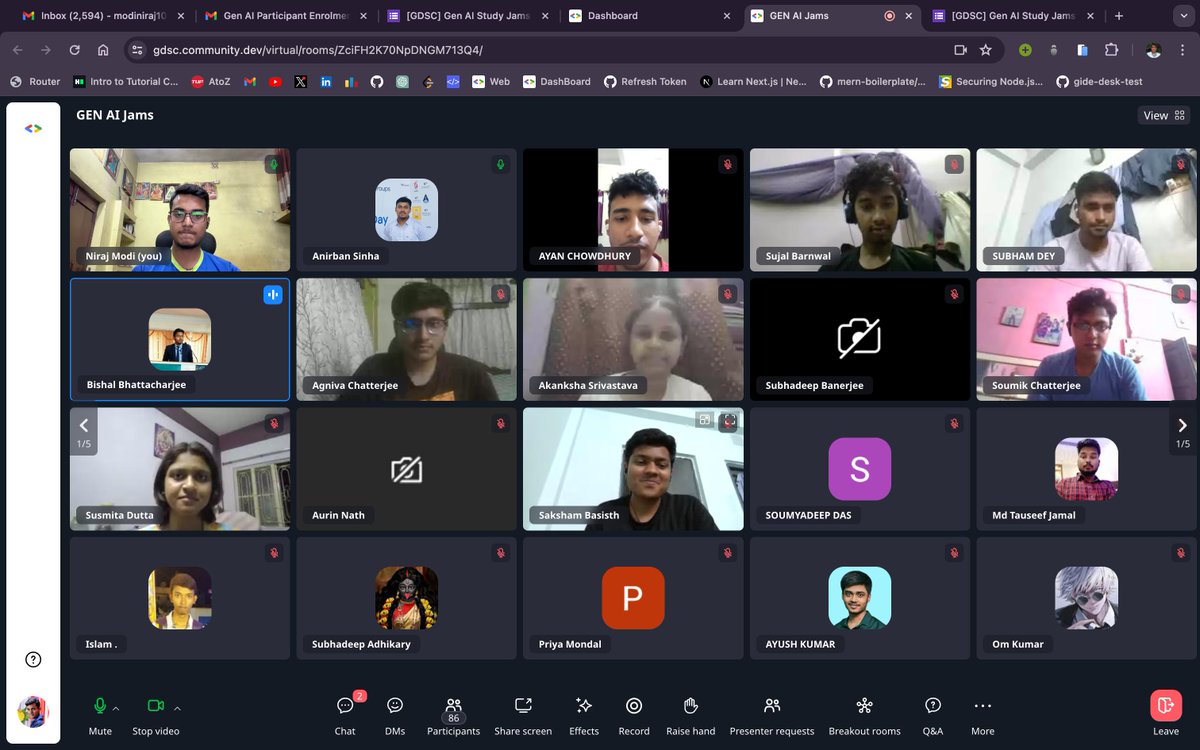Expand camera options chevron next to Stop video

[177, 708]
